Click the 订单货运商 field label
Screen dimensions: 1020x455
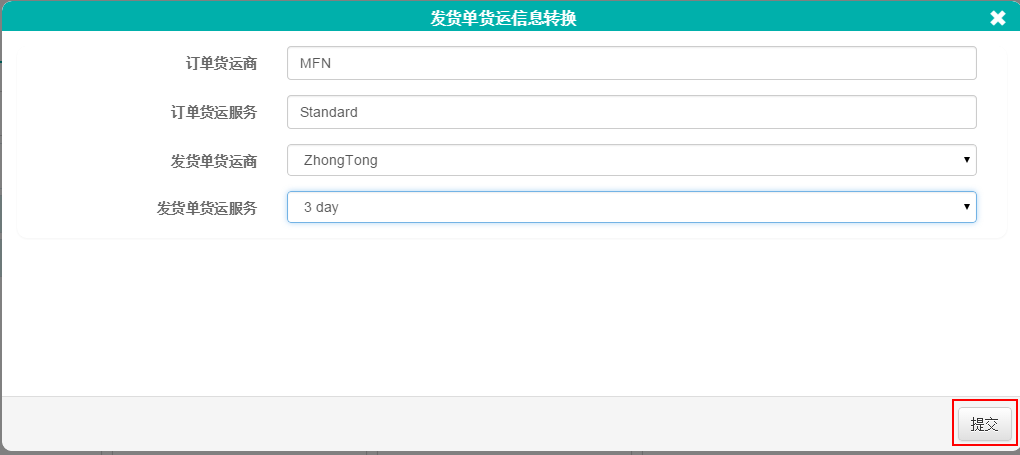(221, 64)
